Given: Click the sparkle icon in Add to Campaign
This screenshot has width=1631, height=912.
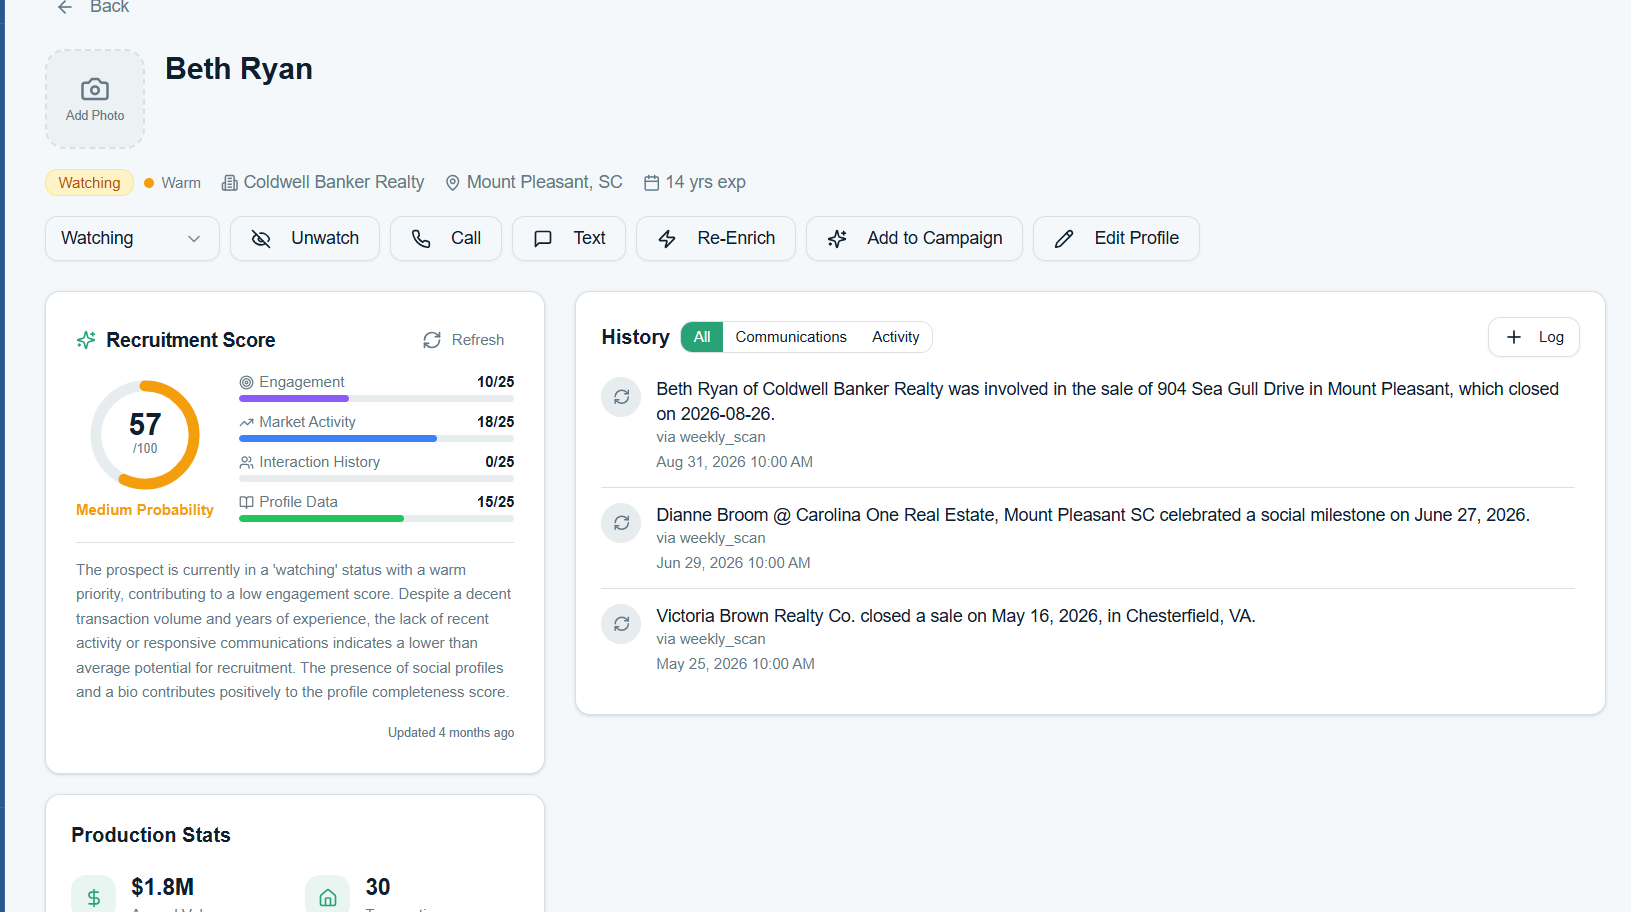Looking at the screenshot, I should click(x=837, y=239).
